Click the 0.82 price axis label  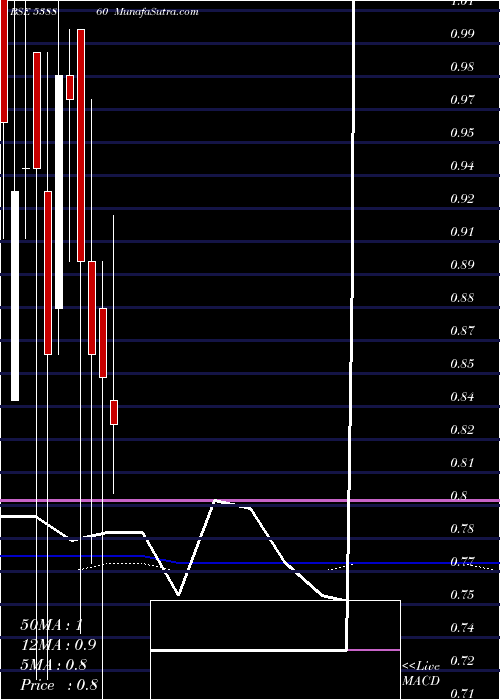tap(462, 430)
